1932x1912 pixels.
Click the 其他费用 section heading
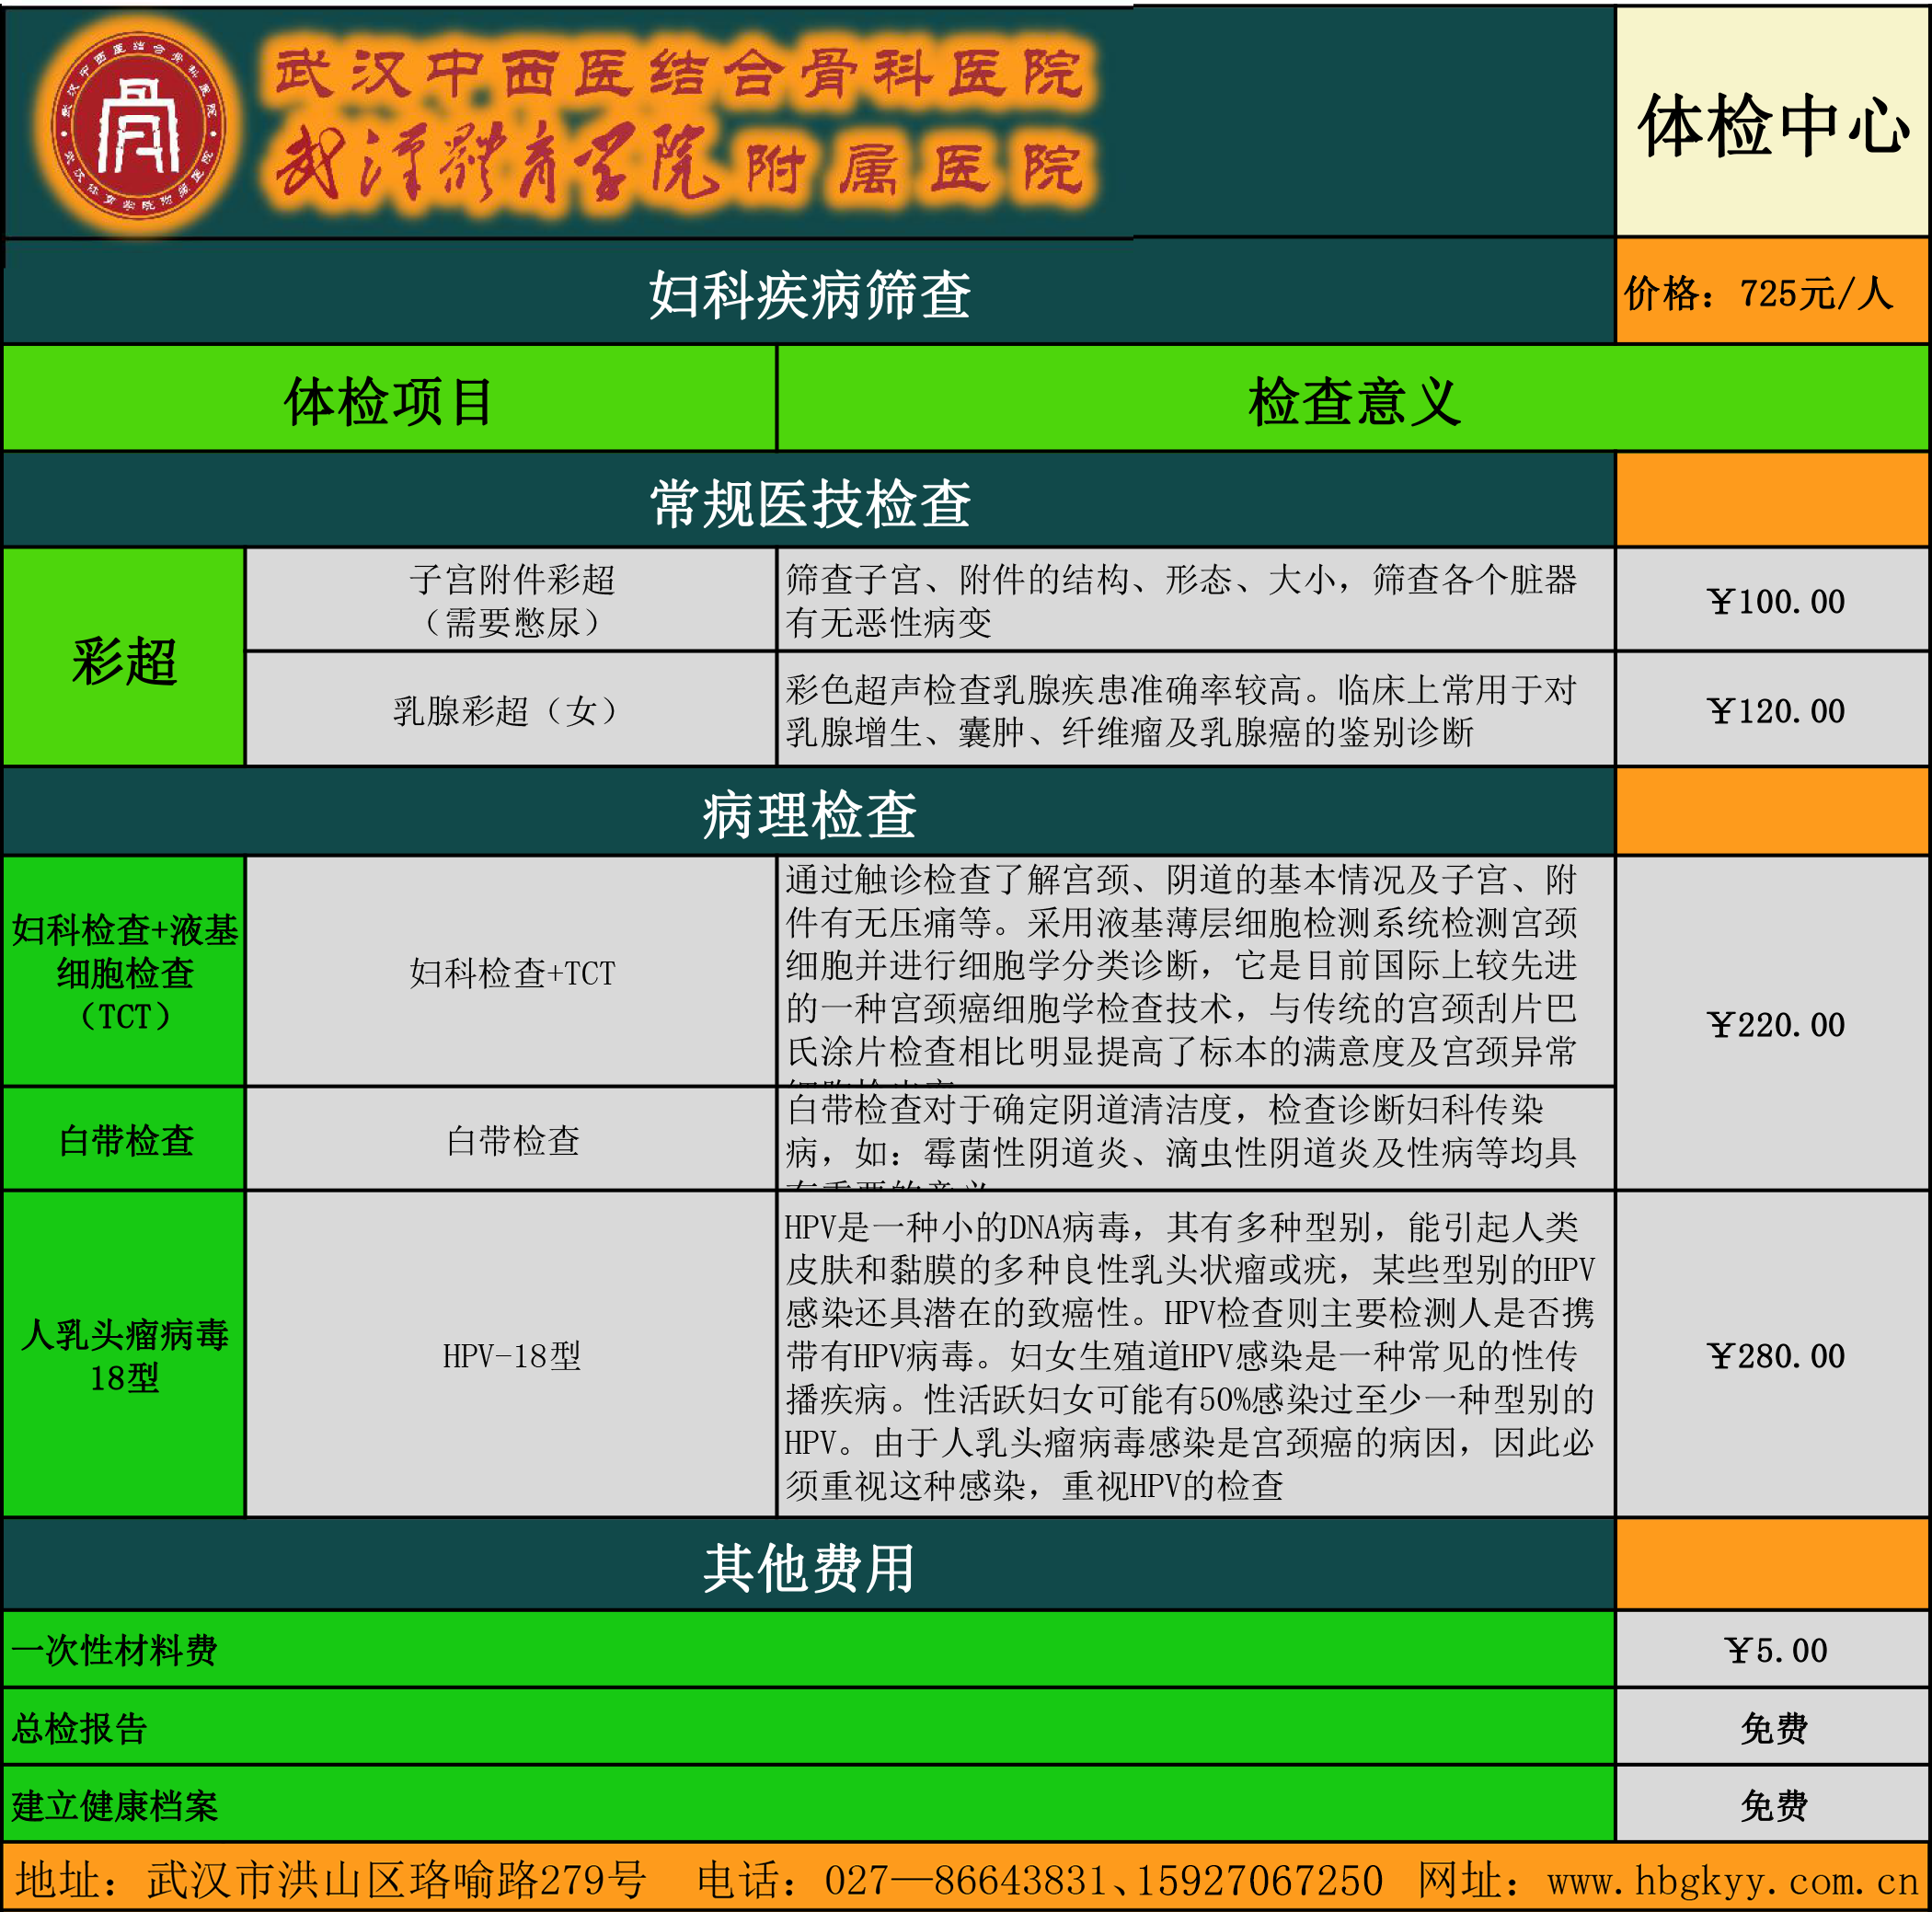point(809,1566)
